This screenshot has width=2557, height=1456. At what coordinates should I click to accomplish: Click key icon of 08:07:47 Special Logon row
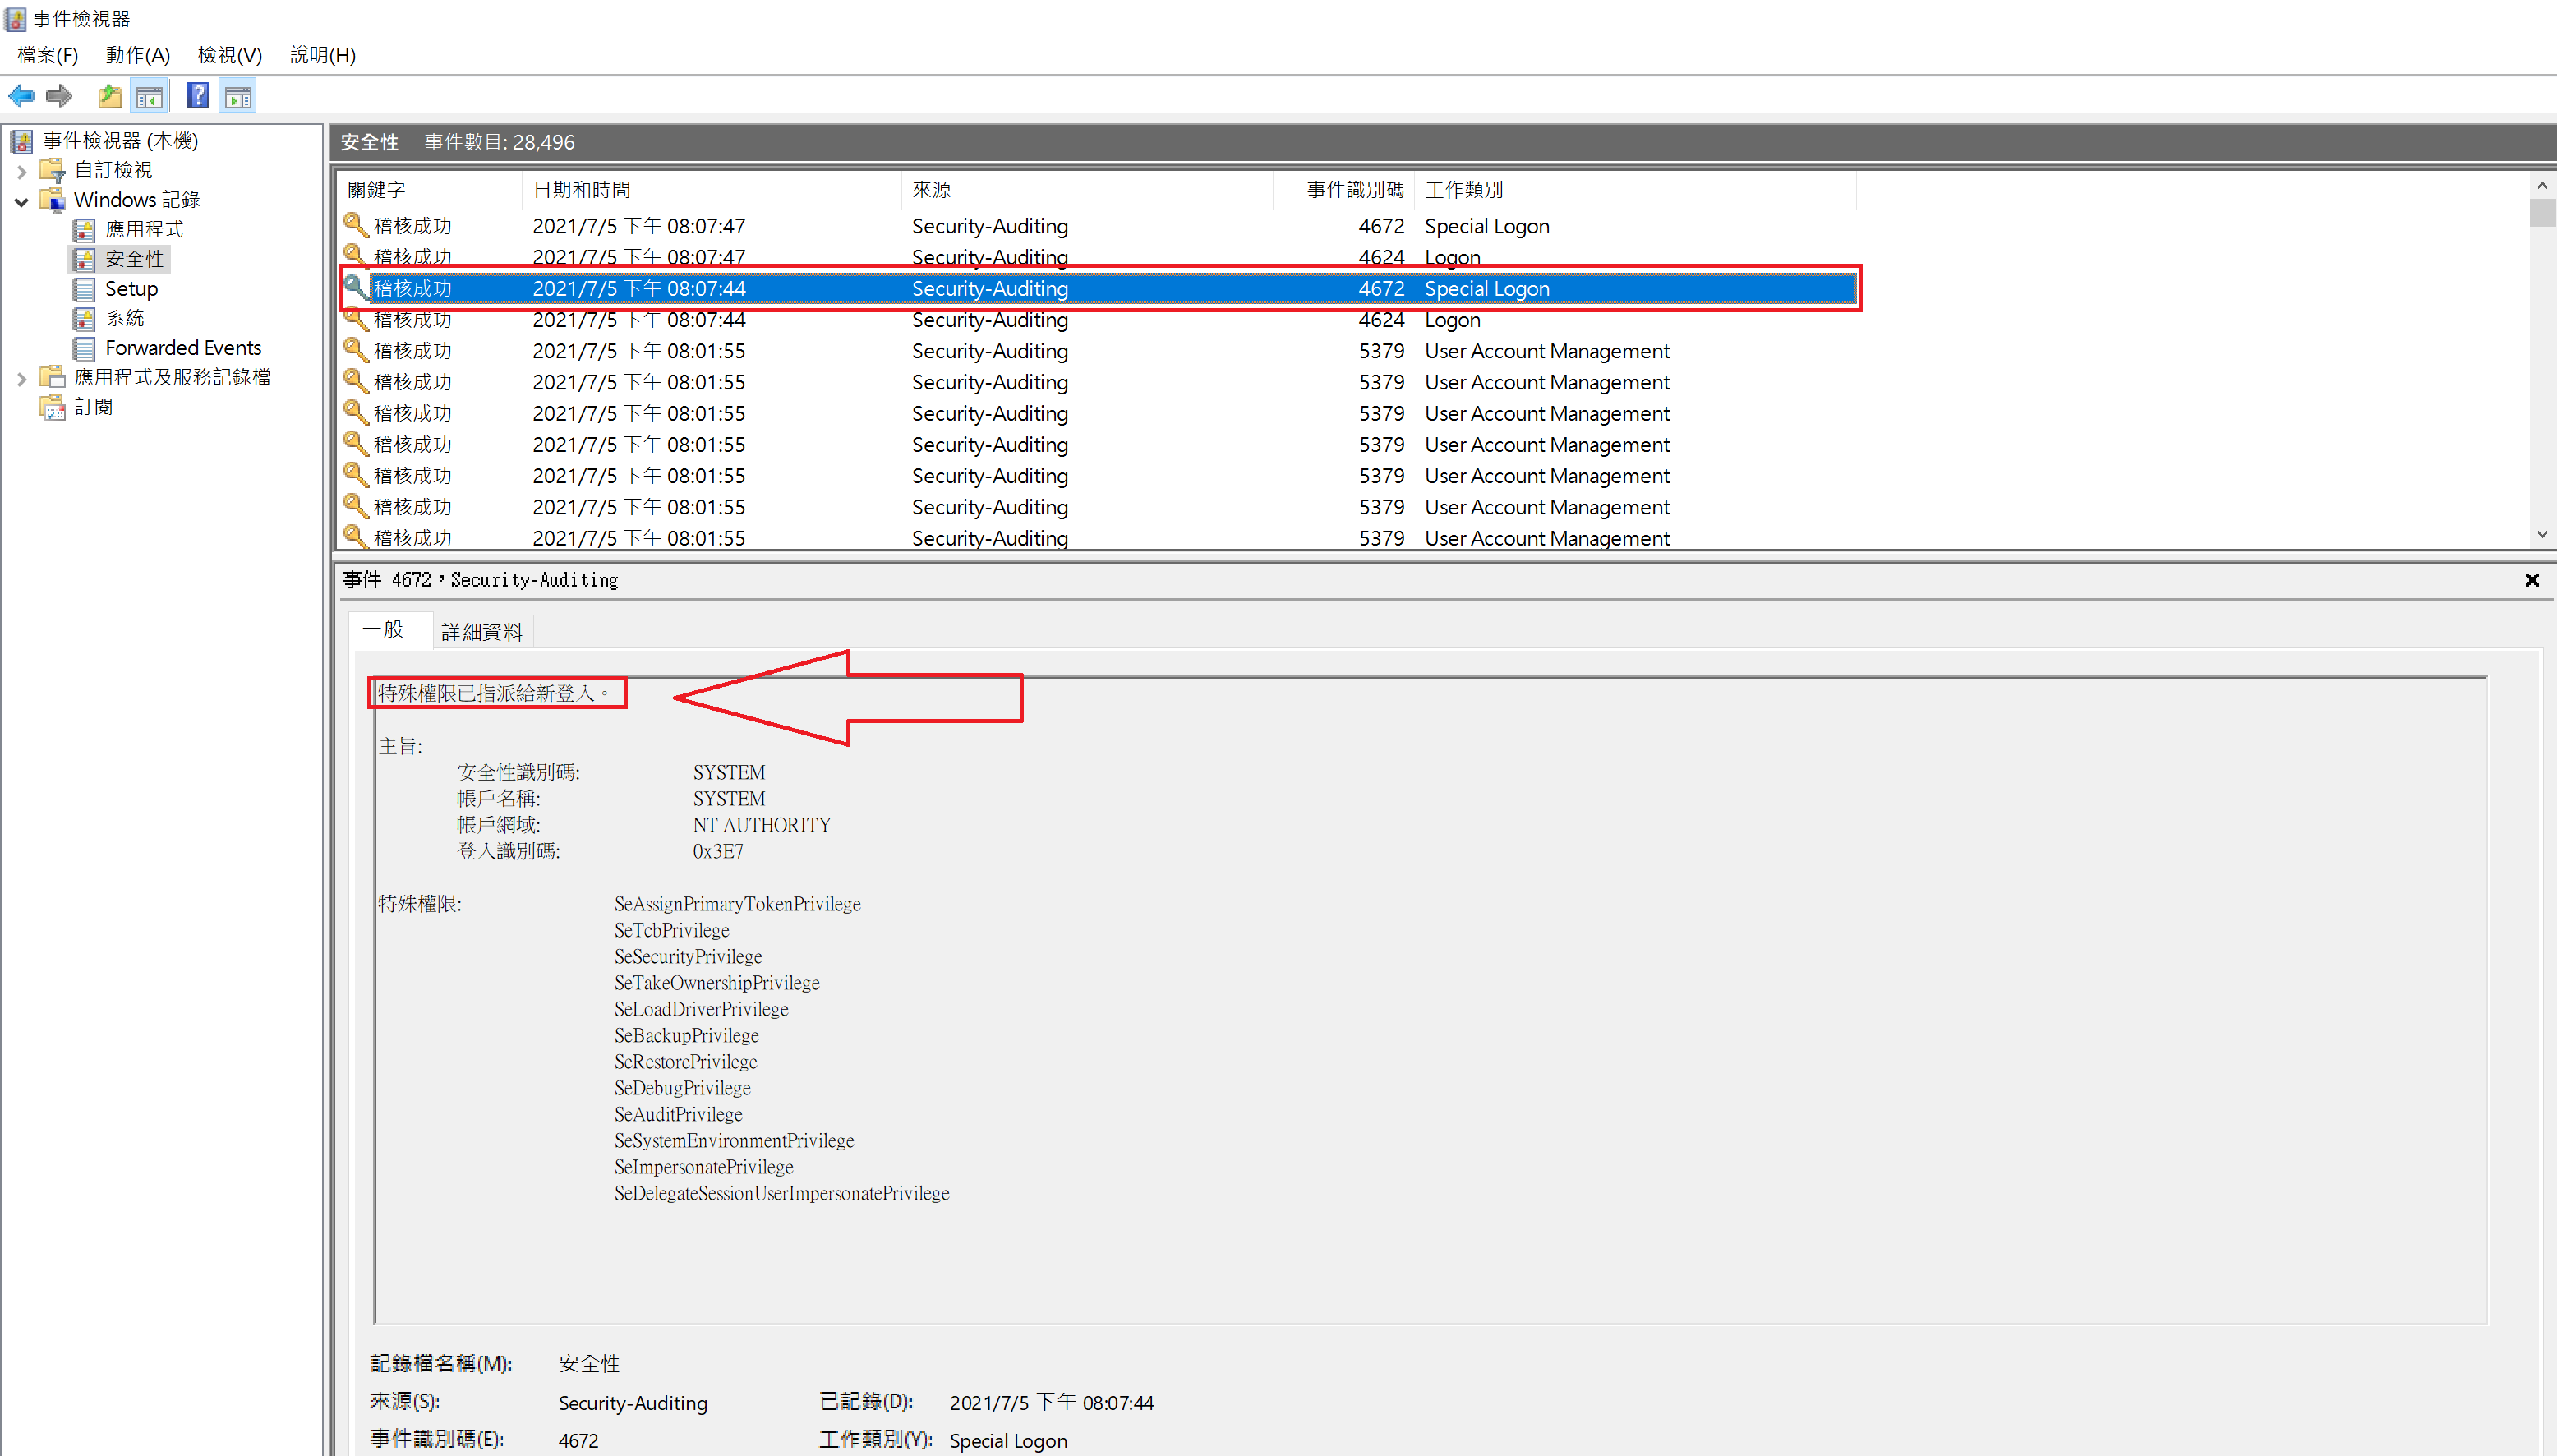355,225
